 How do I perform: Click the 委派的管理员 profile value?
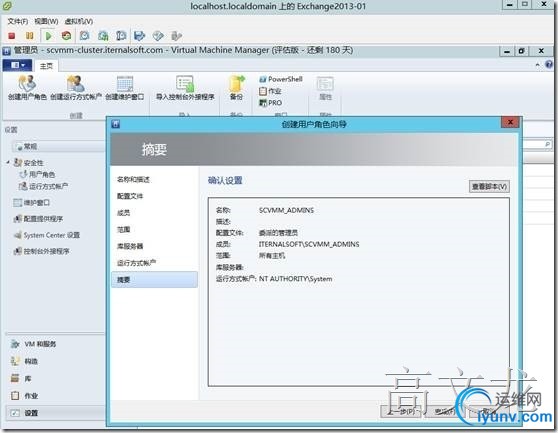coord(278,233)
